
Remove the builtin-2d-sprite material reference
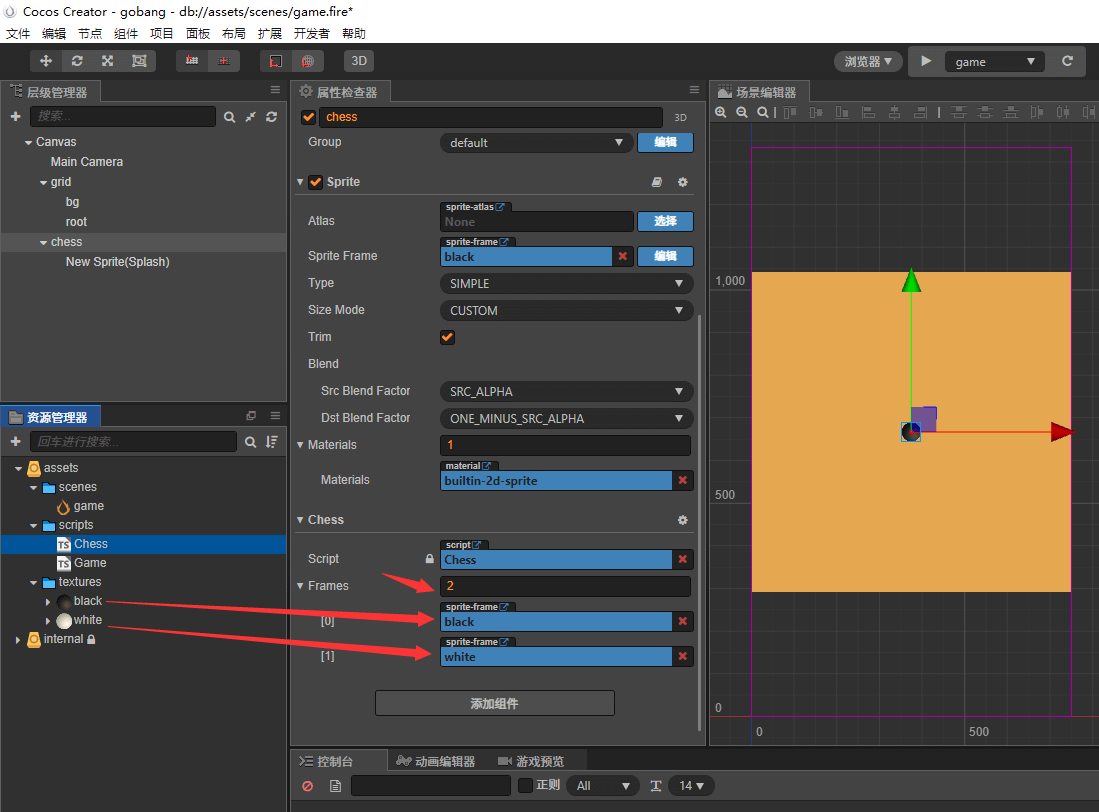tap(683, 481)
